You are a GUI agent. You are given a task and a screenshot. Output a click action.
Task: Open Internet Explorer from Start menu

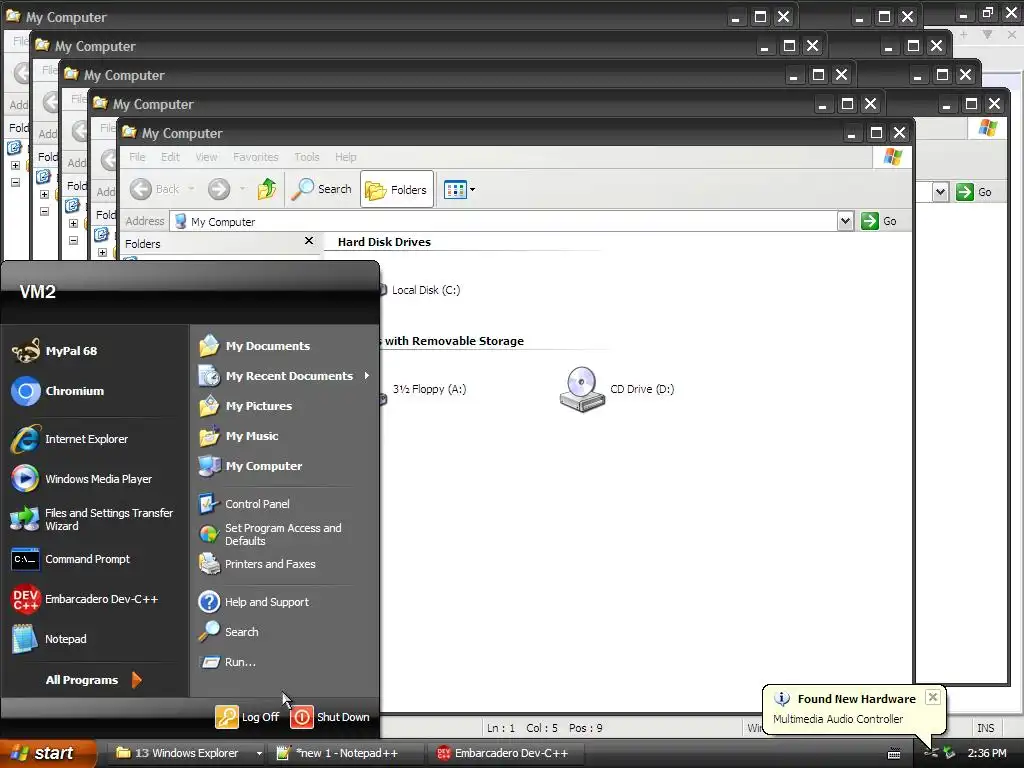[x=70, y=439]
